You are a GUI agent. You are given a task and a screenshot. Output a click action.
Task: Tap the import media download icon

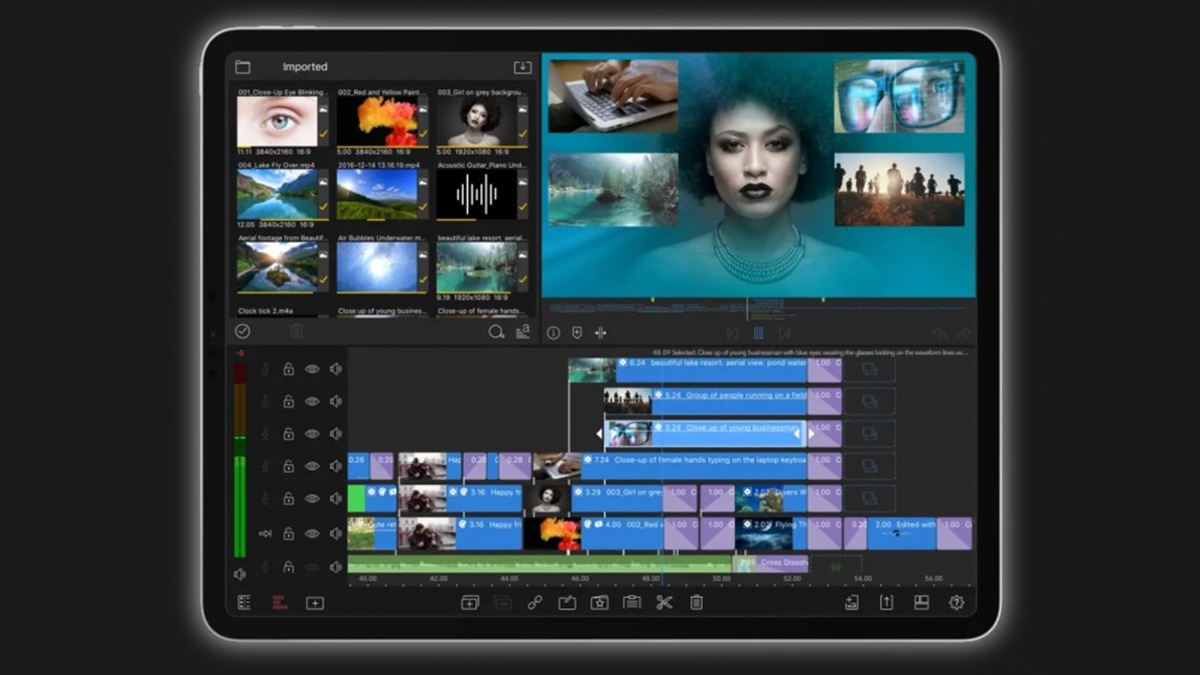coord(521,66)
